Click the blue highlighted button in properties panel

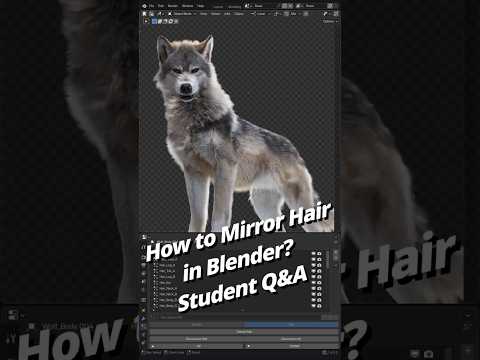tap(291, 324)
